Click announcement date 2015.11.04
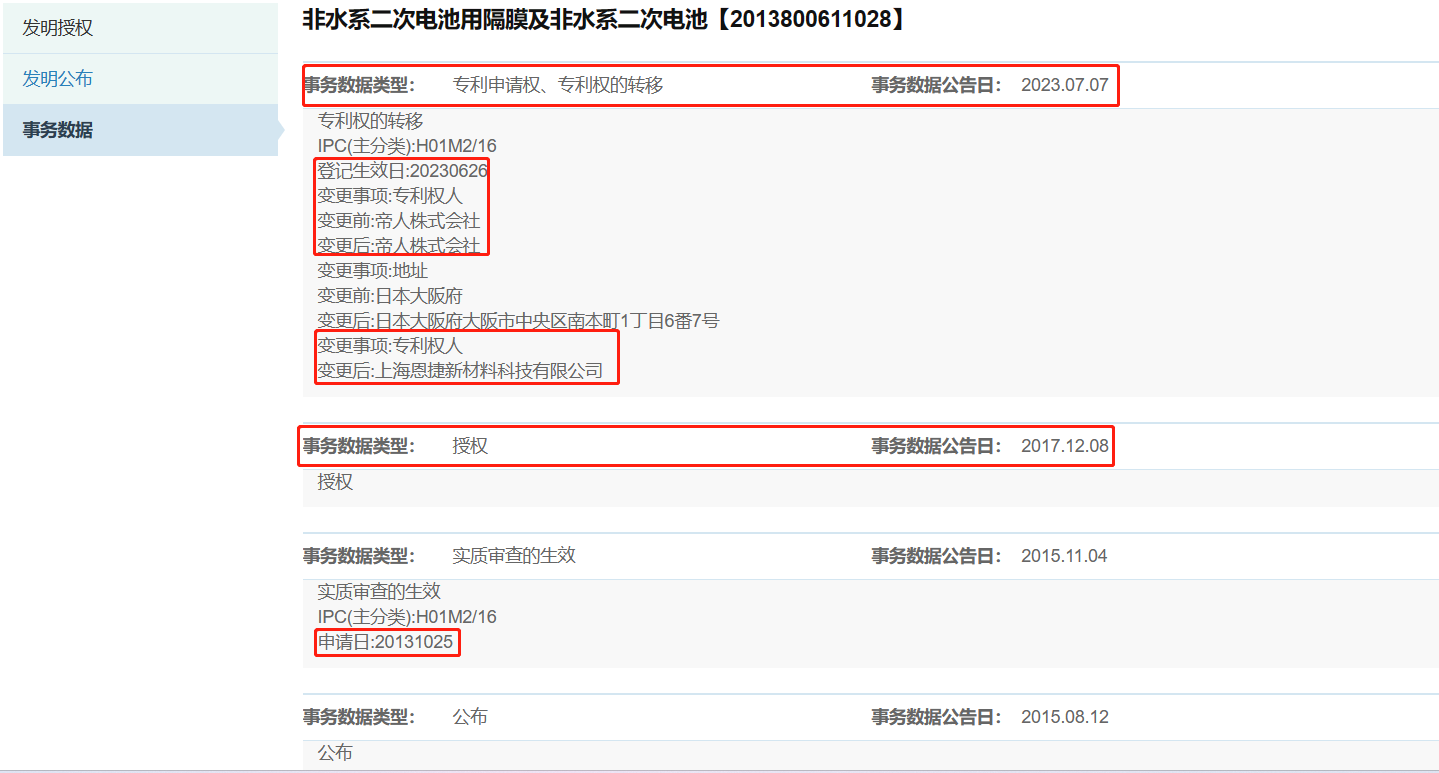Image resolution: width=1439 pixels, height=773 pixels. (x=1064, y=556)
